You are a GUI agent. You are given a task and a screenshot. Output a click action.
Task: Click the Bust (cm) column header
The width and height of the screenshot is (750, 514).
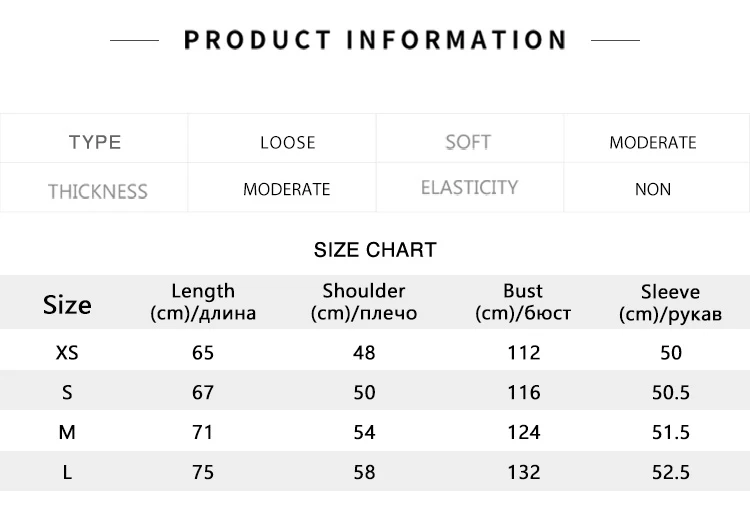(523, 302)
